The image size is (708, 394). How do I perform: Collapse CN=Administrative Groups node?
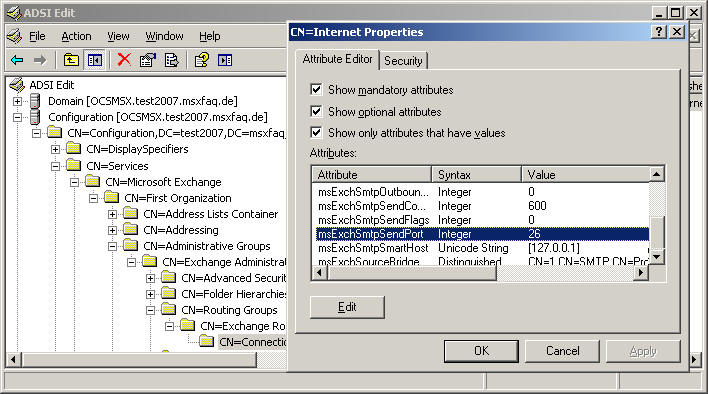[112, 246]
